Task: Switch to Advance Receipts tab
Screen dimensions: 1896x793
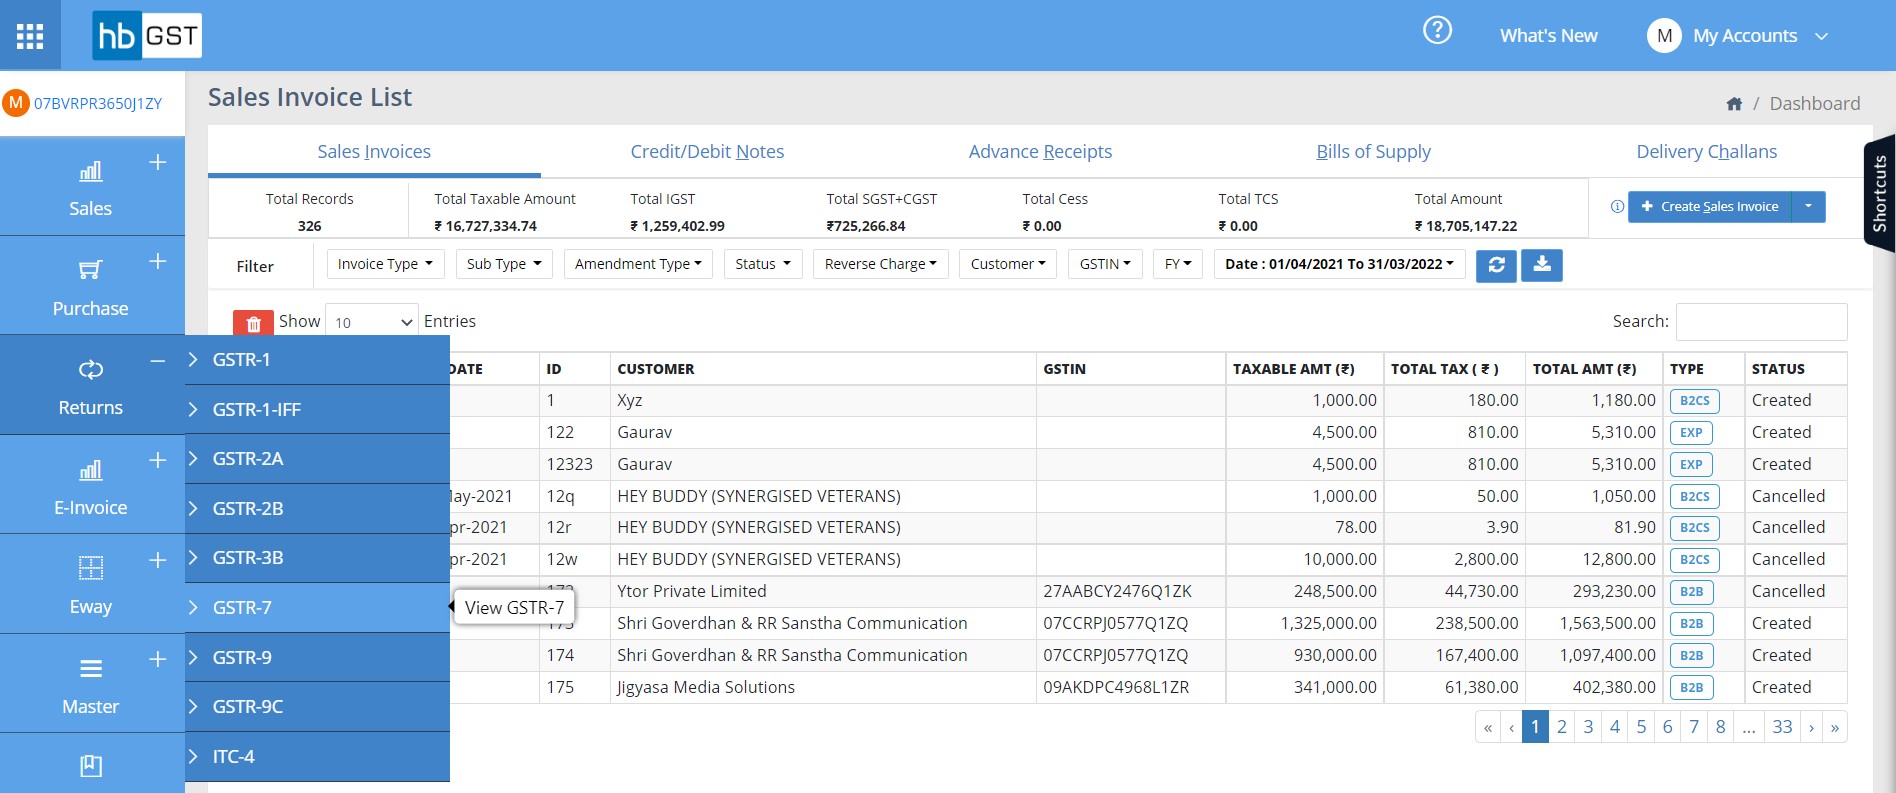Action: (x=1040, y=152)
